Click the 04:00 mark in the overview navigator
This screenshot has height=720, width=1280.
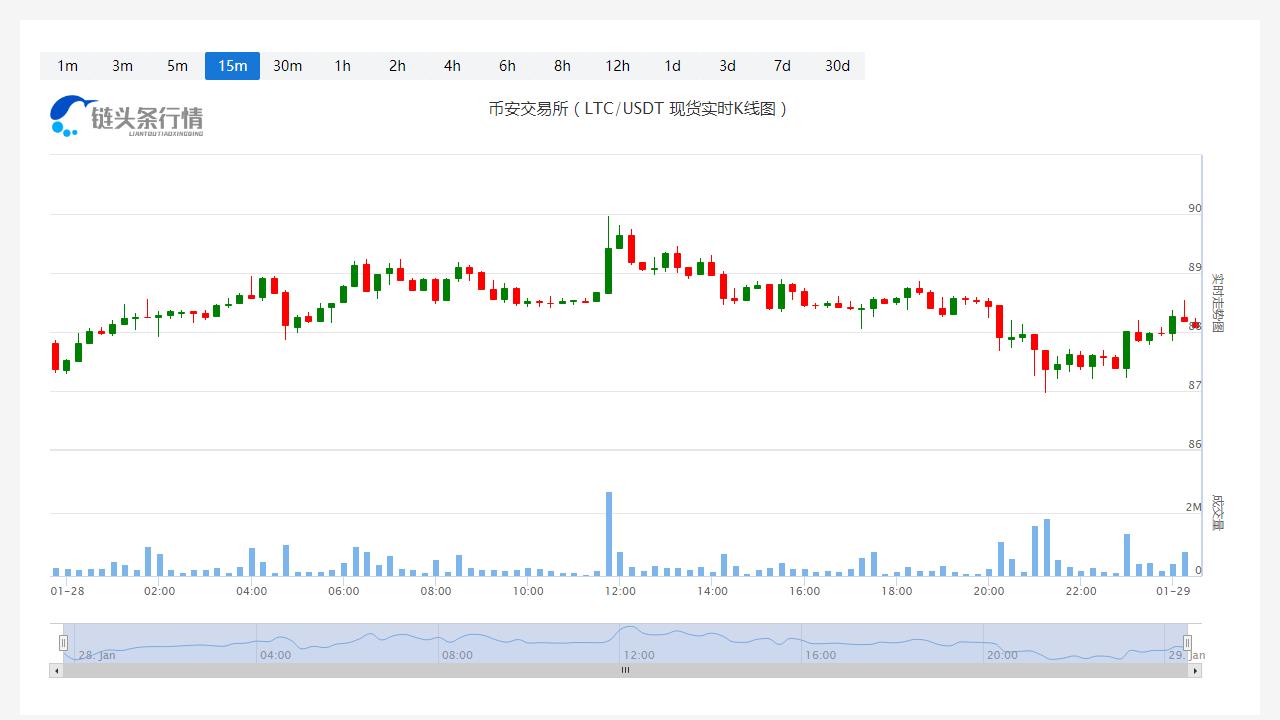(x=275, y=655)
